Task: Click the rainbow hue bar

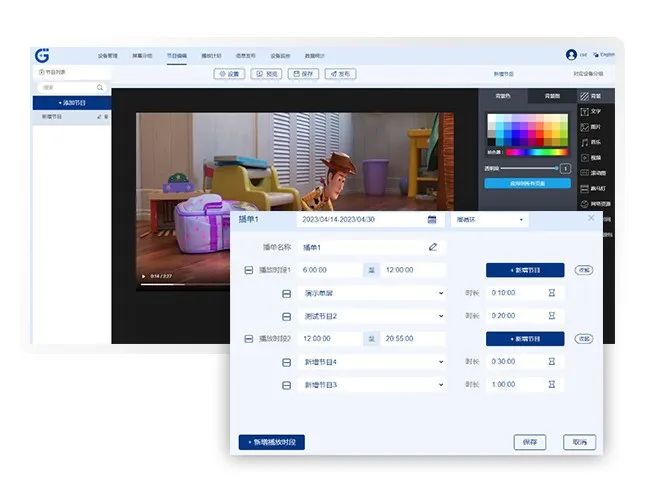Action: click(537, 152)
